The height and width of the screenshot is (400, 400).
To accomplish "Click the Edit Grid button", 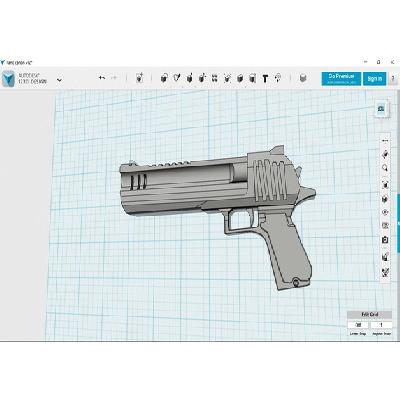I will [x=370, y=315].
